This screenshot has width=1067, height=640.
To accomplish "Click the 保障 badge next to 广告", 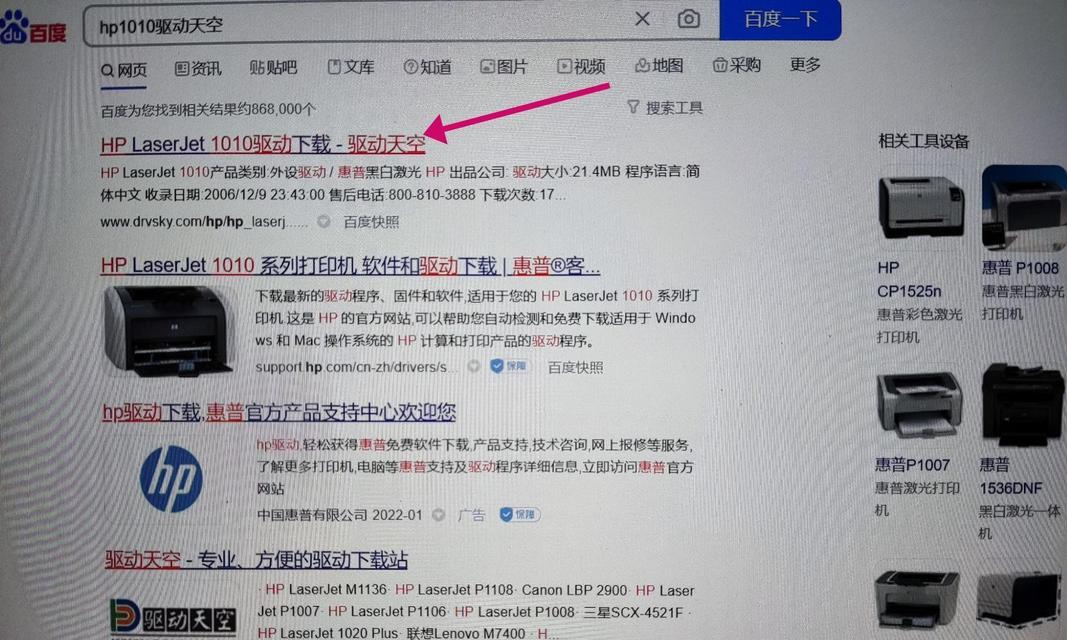I will (520, 514).
